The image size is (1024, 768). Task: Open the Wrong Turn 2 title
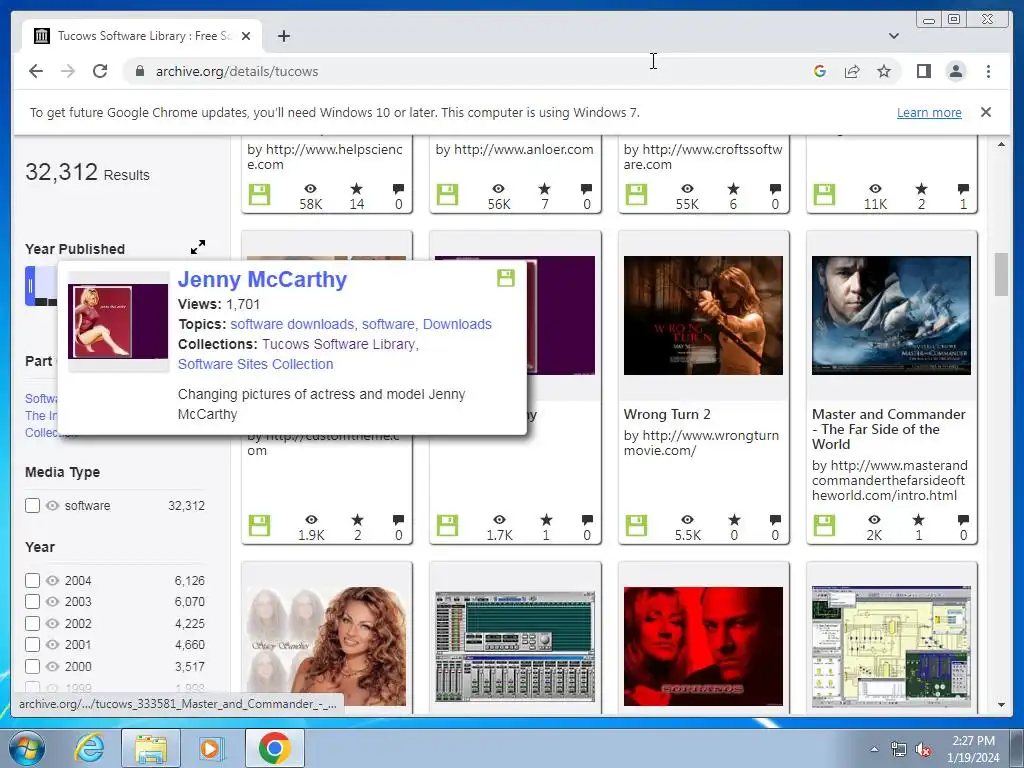tap(667, 415)
